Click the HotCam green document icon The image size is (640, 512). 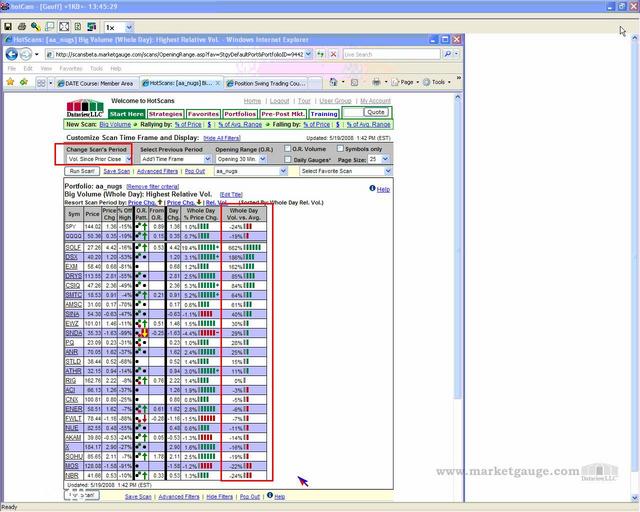click(78, 27)
